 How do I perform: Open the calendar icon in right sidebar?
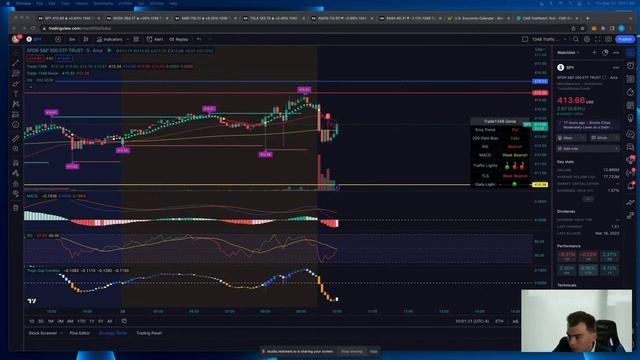[x=631, y=105]
